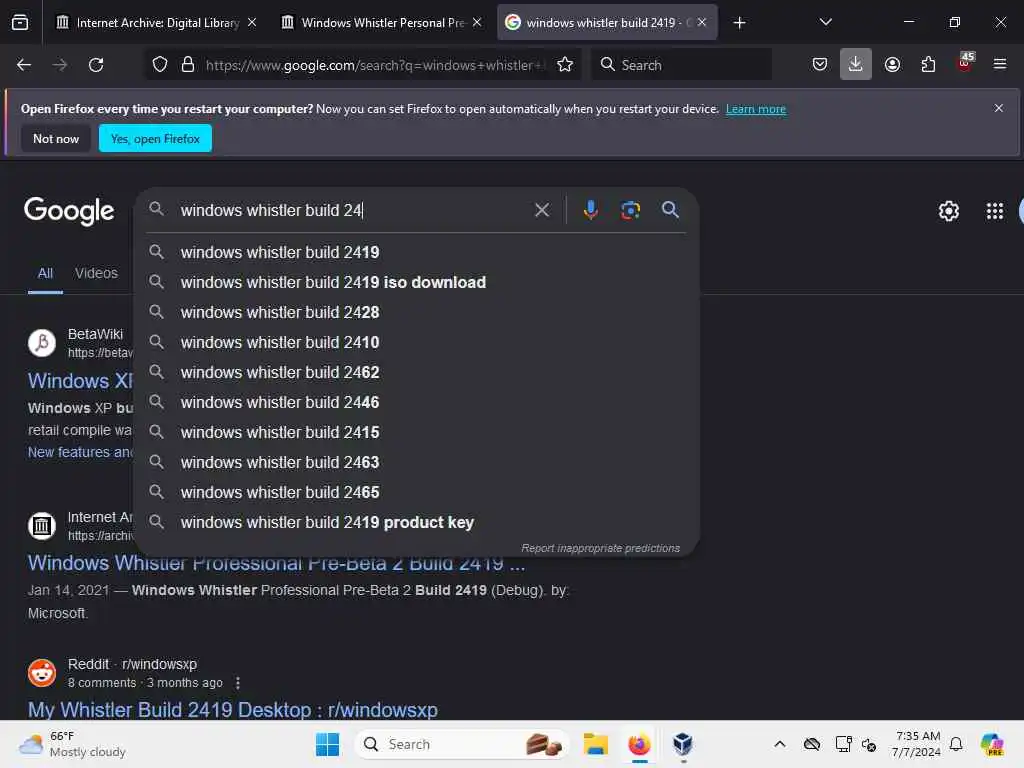Open Firefox View recent browsing icon

pyautogui.click(x=20, y=22)
